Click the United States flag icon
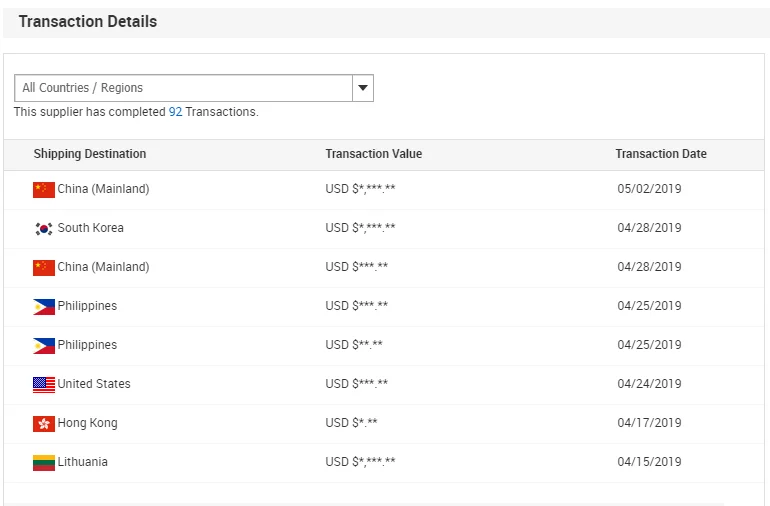The width and height of the screenshot is (770, 506). click(x=44, y=384)
